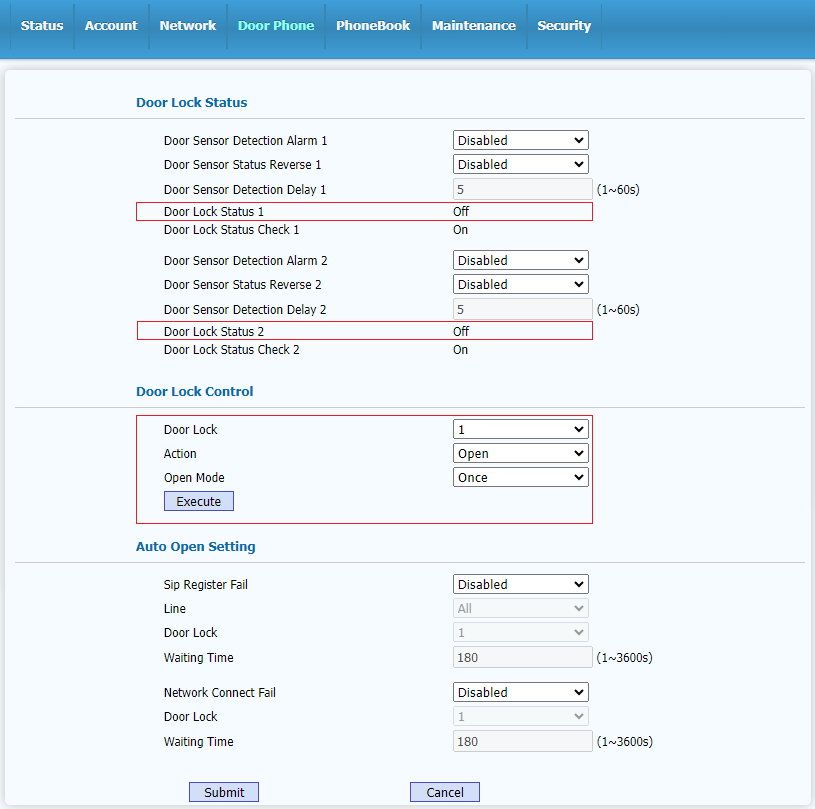Expand the Network Connect Fail dropdown
815x809 pixels.
click(x=520, y=693)
